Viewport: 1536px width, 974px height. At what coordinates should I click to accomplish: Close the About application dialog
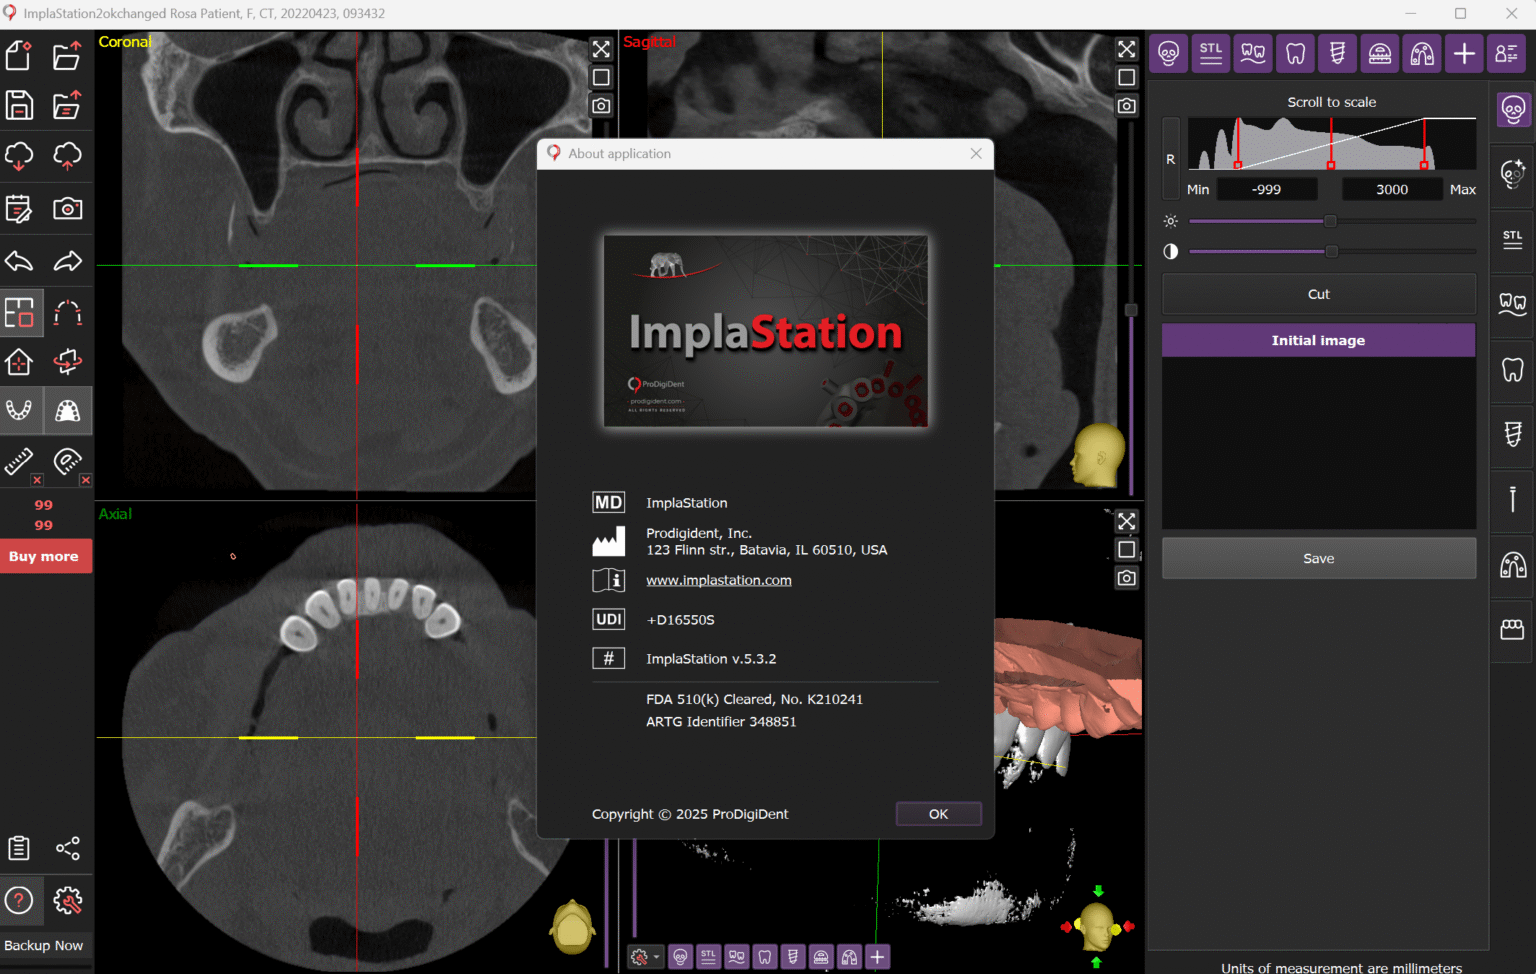(976, 153)
